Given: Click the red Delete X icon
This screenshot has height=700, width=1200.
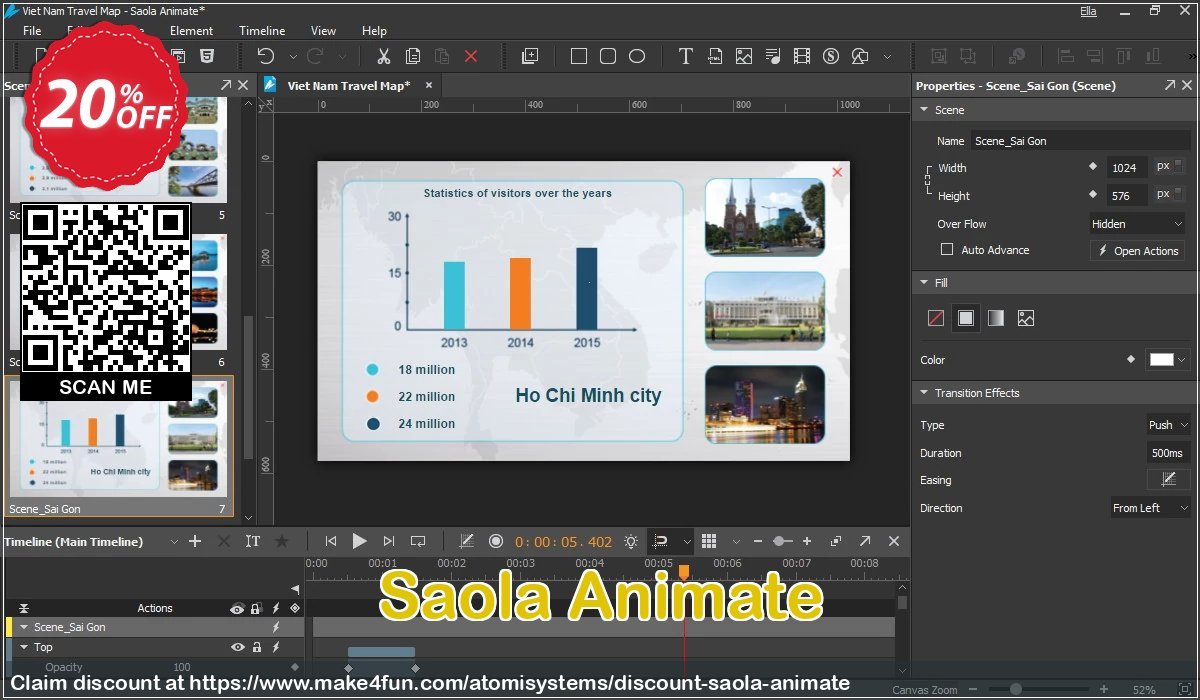Looking at the screenshot, I should click(x=471, y=56).
